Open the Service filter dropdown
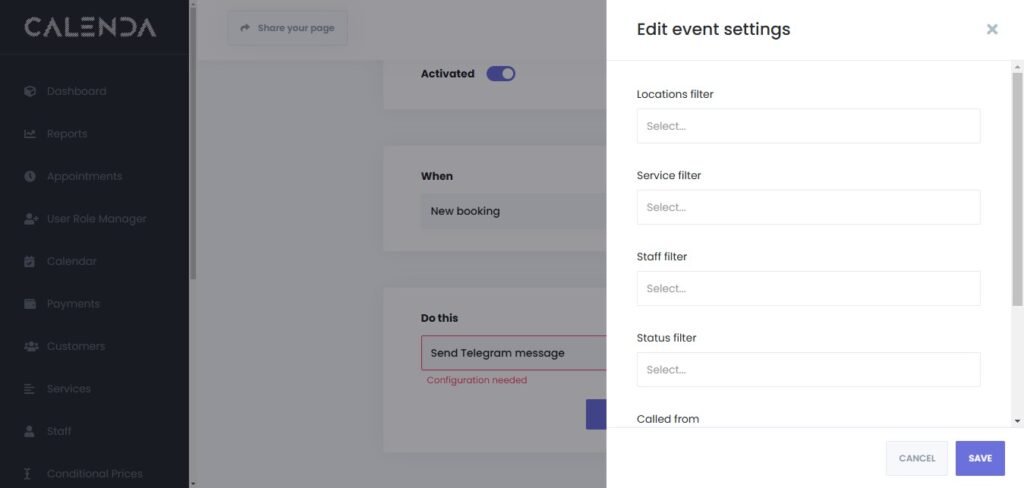Image resolution: width=1024 pixels, height=488 pixels. 808,207
